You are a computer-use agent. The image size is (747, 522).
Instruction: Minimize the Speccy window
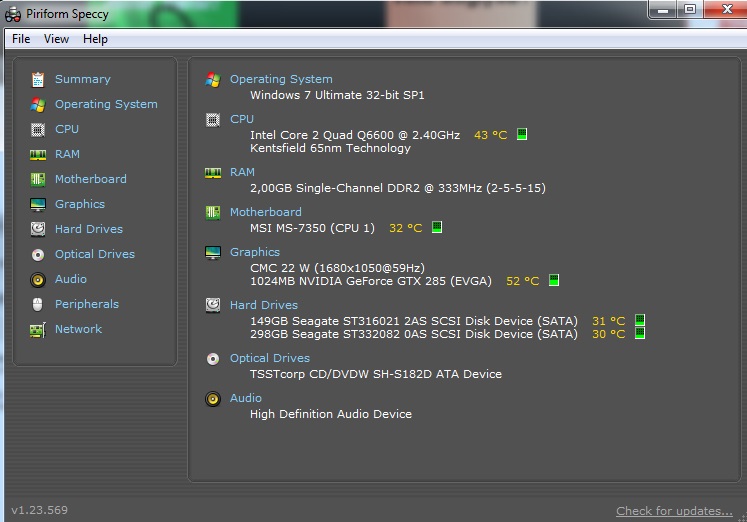coord(663,10)
